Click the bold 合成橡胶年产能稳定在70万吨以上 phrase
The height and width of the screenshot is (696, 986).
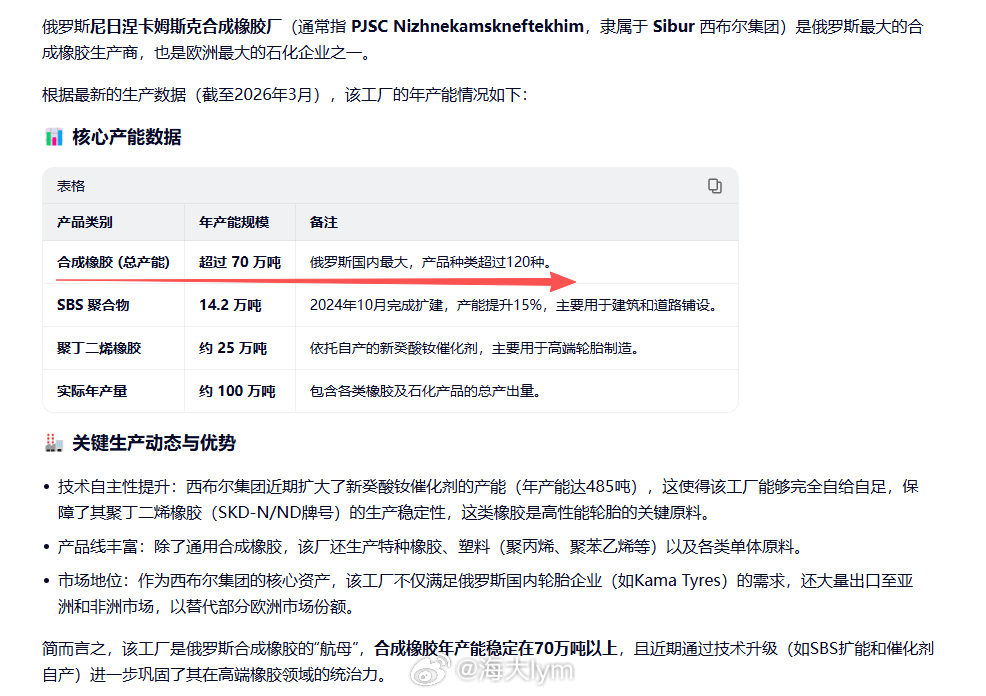click(496, 648)
